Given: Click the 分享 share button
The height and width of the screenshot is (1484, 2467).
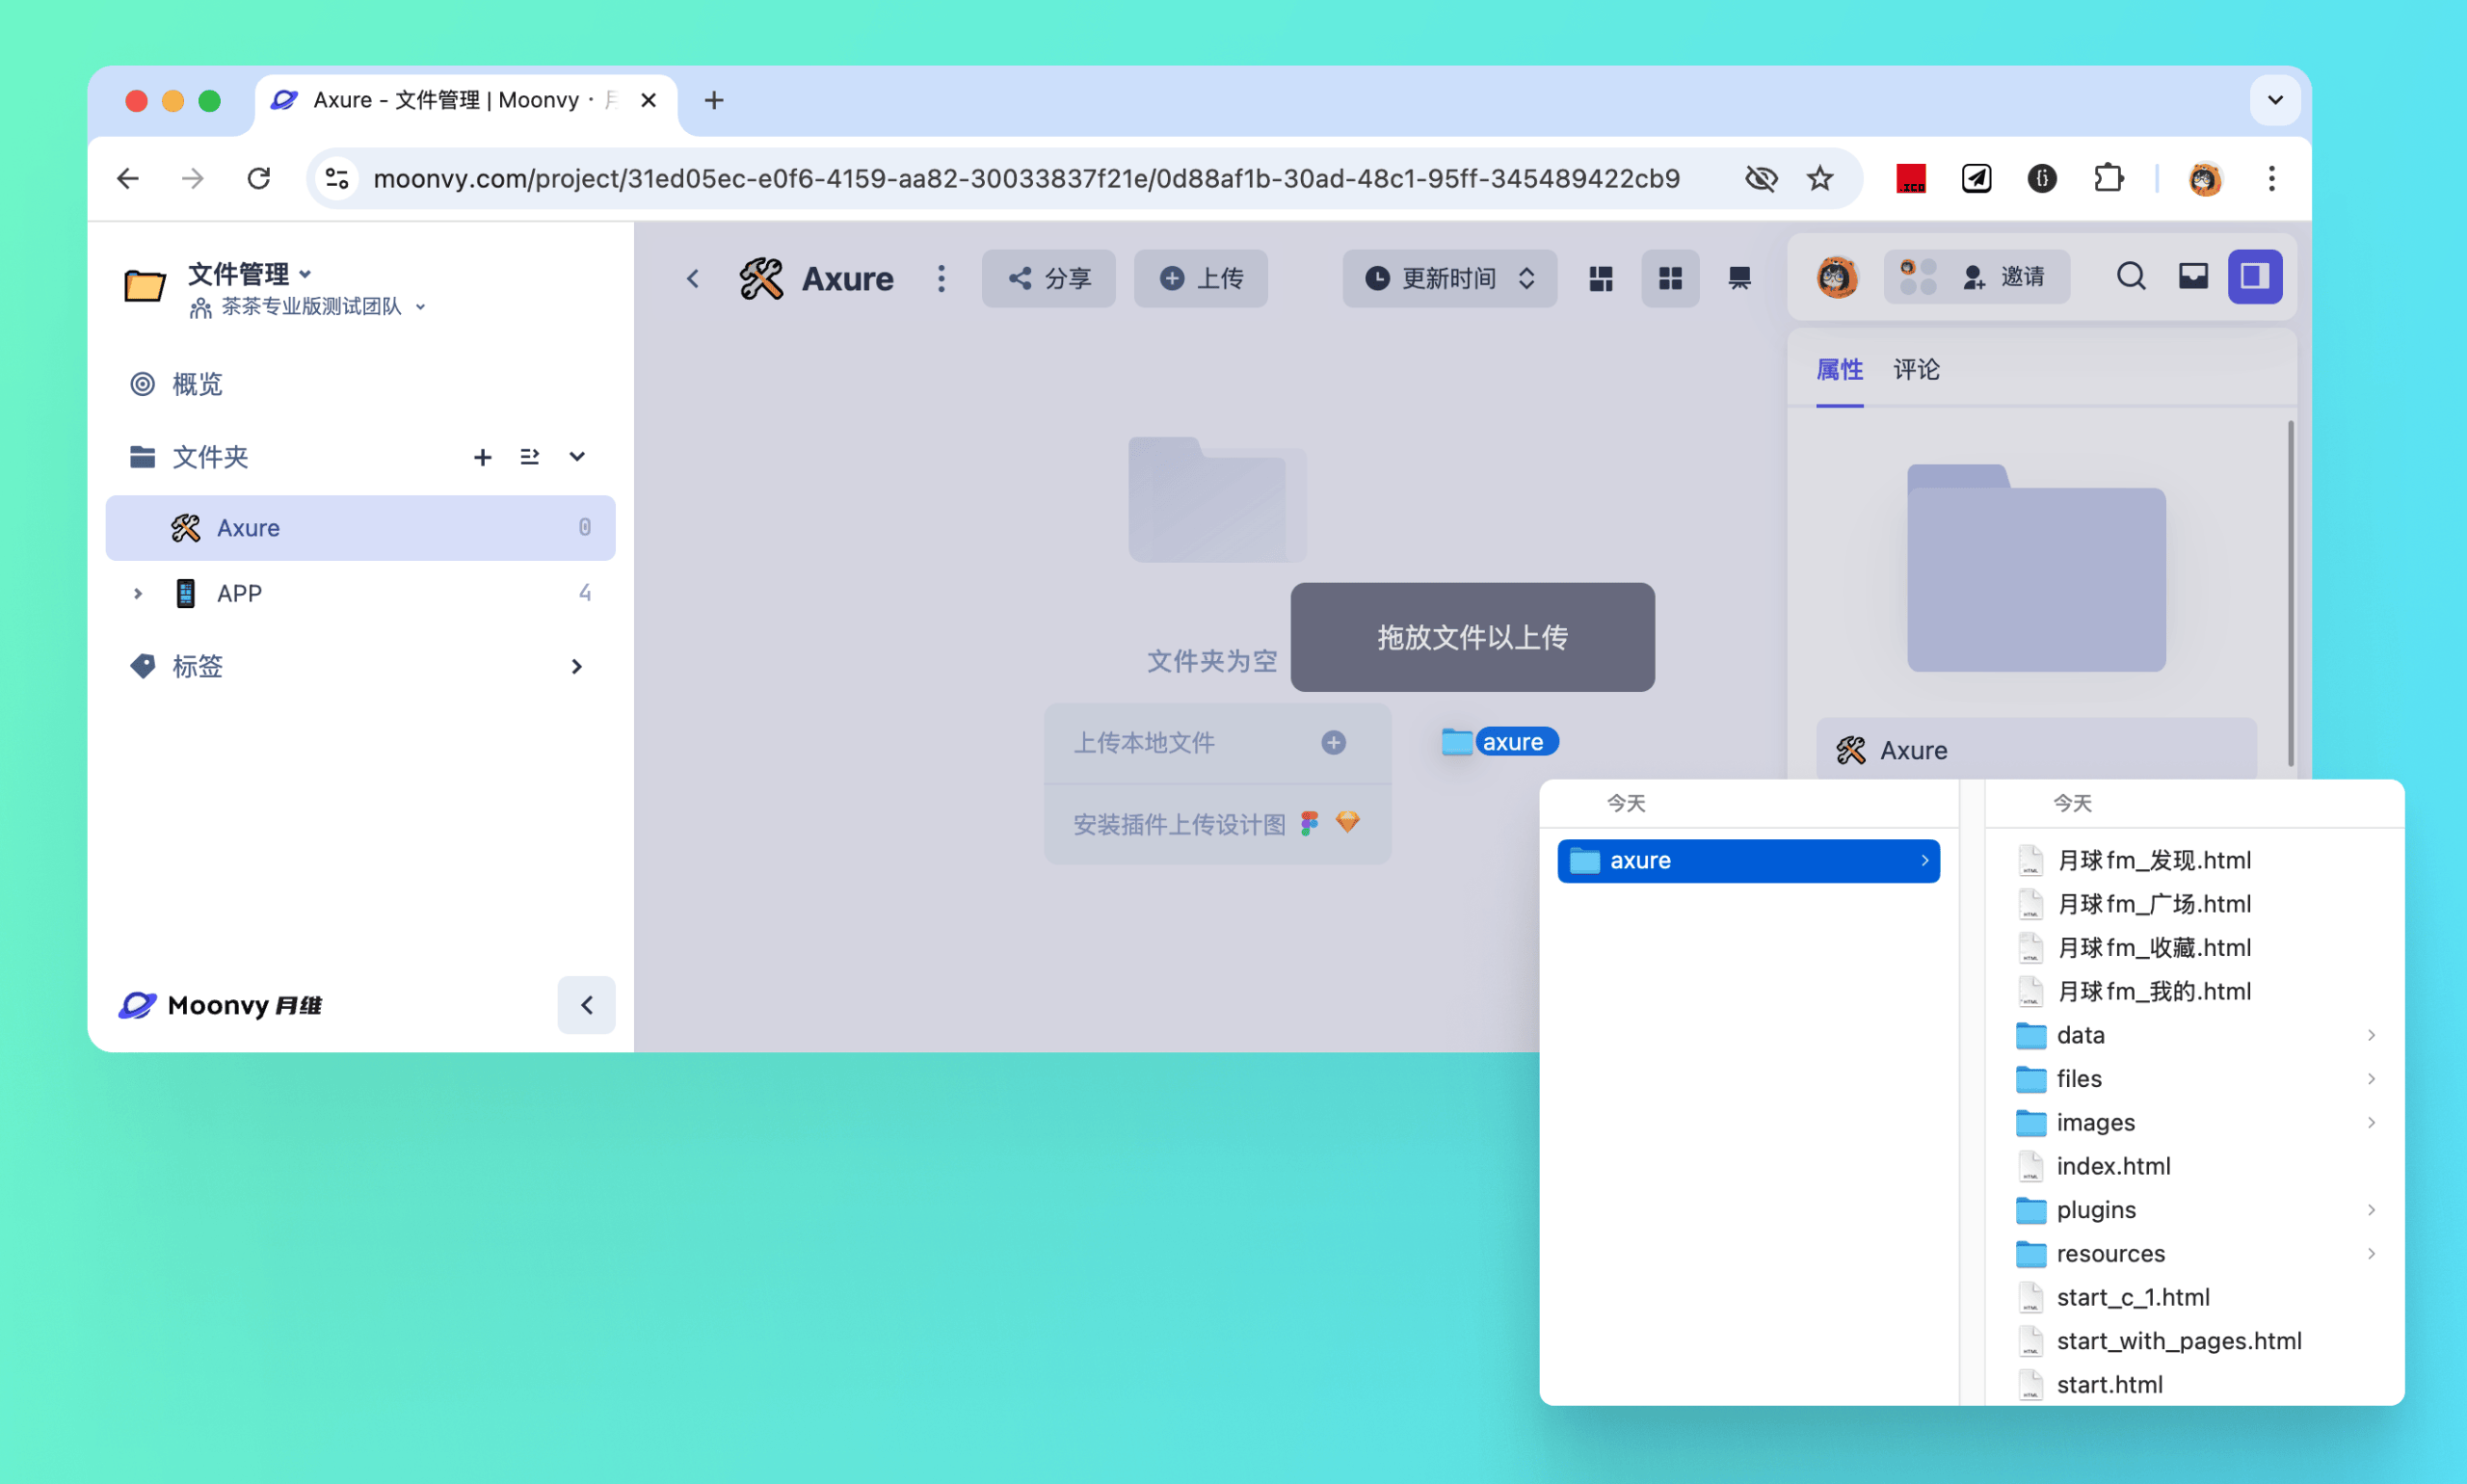Looking at the screenshot, I should (x=1048, y=278).
